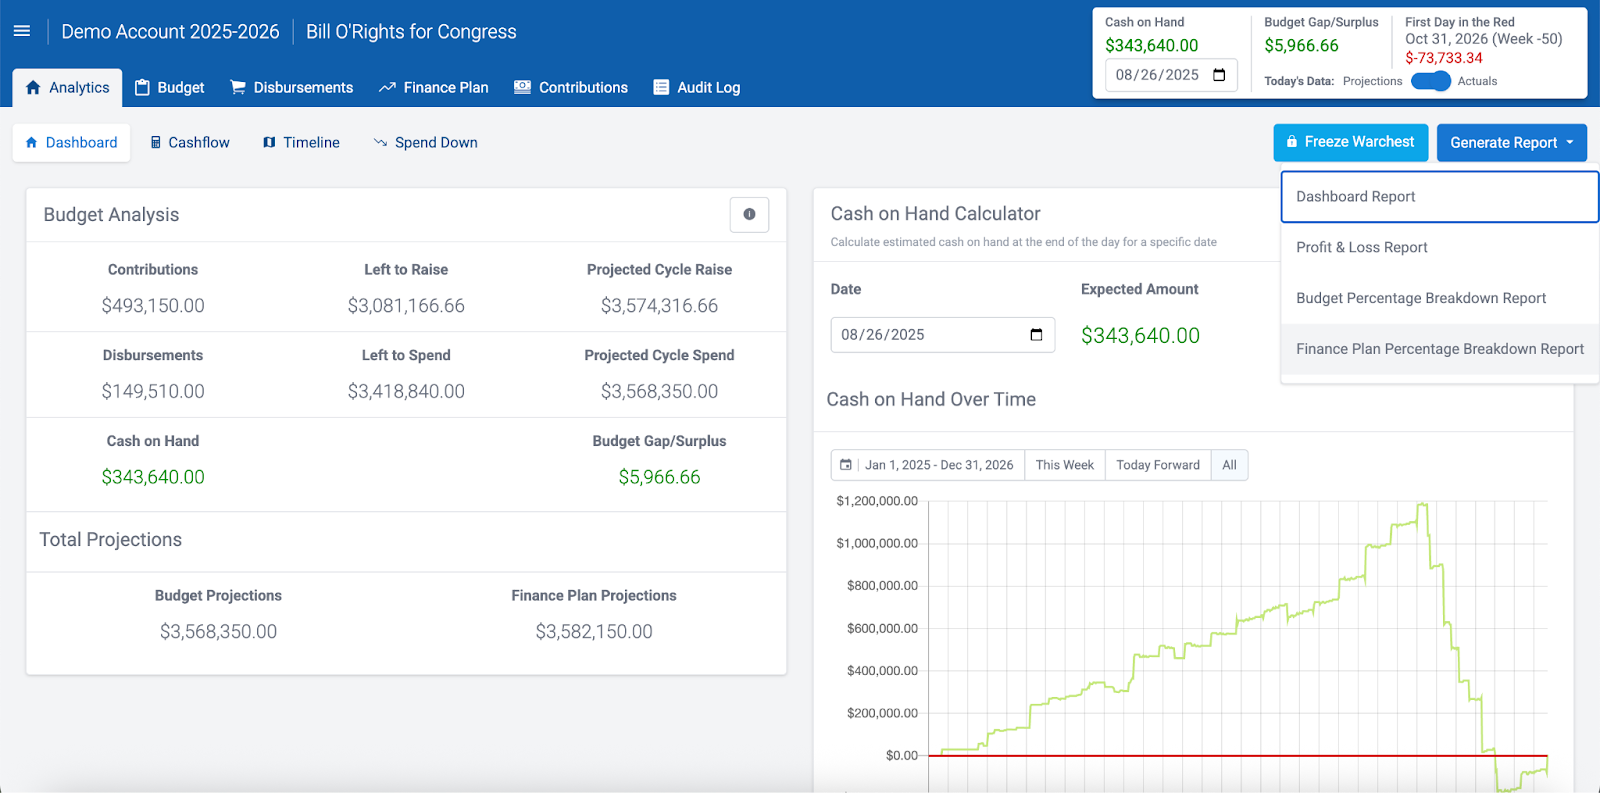Open the hamburger navigation menu
1600x793 pixels.
(x=22, y=31)
